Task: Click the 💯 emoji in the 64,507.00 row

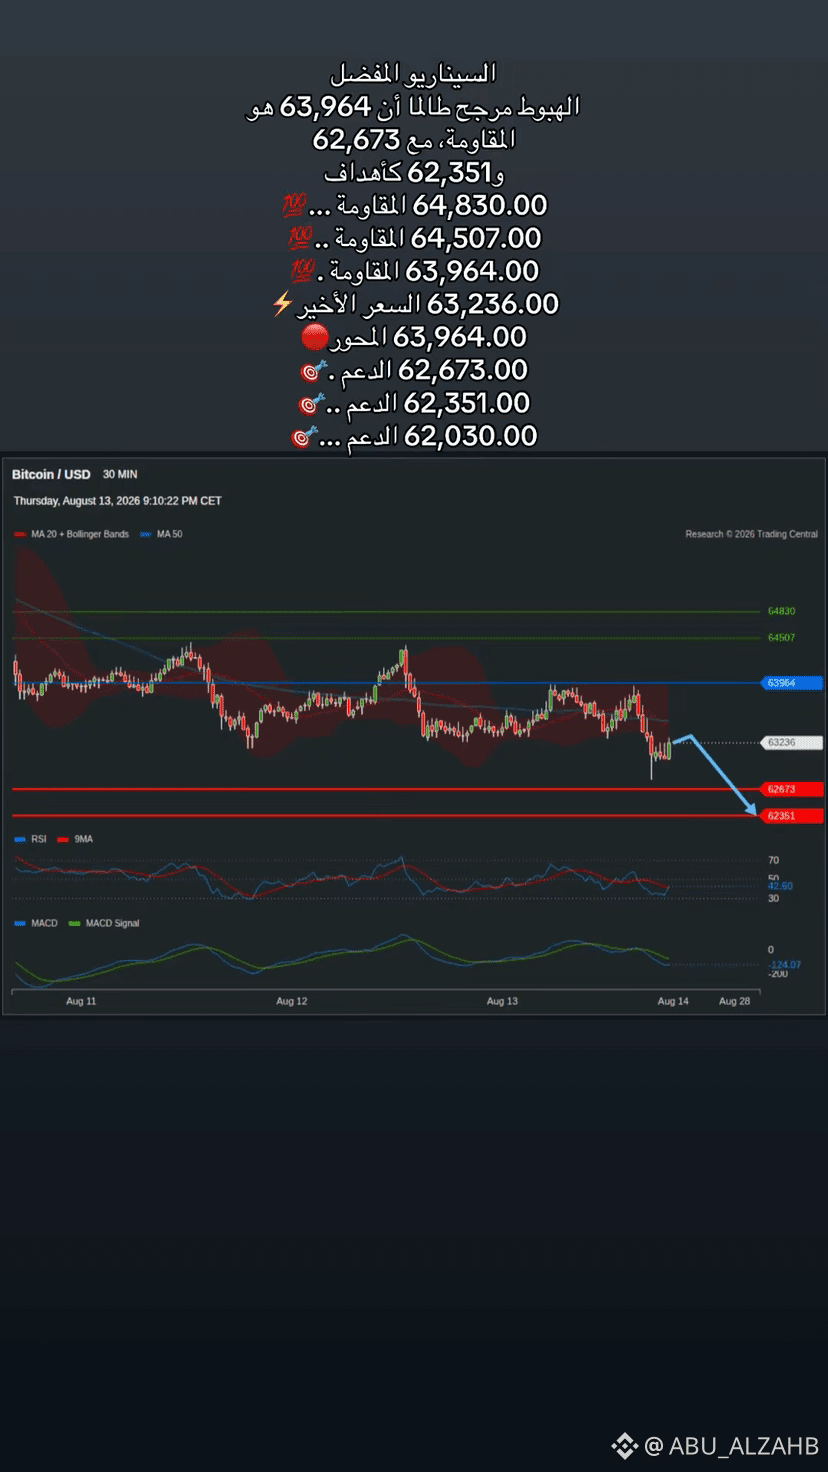Action: point(300,240)
